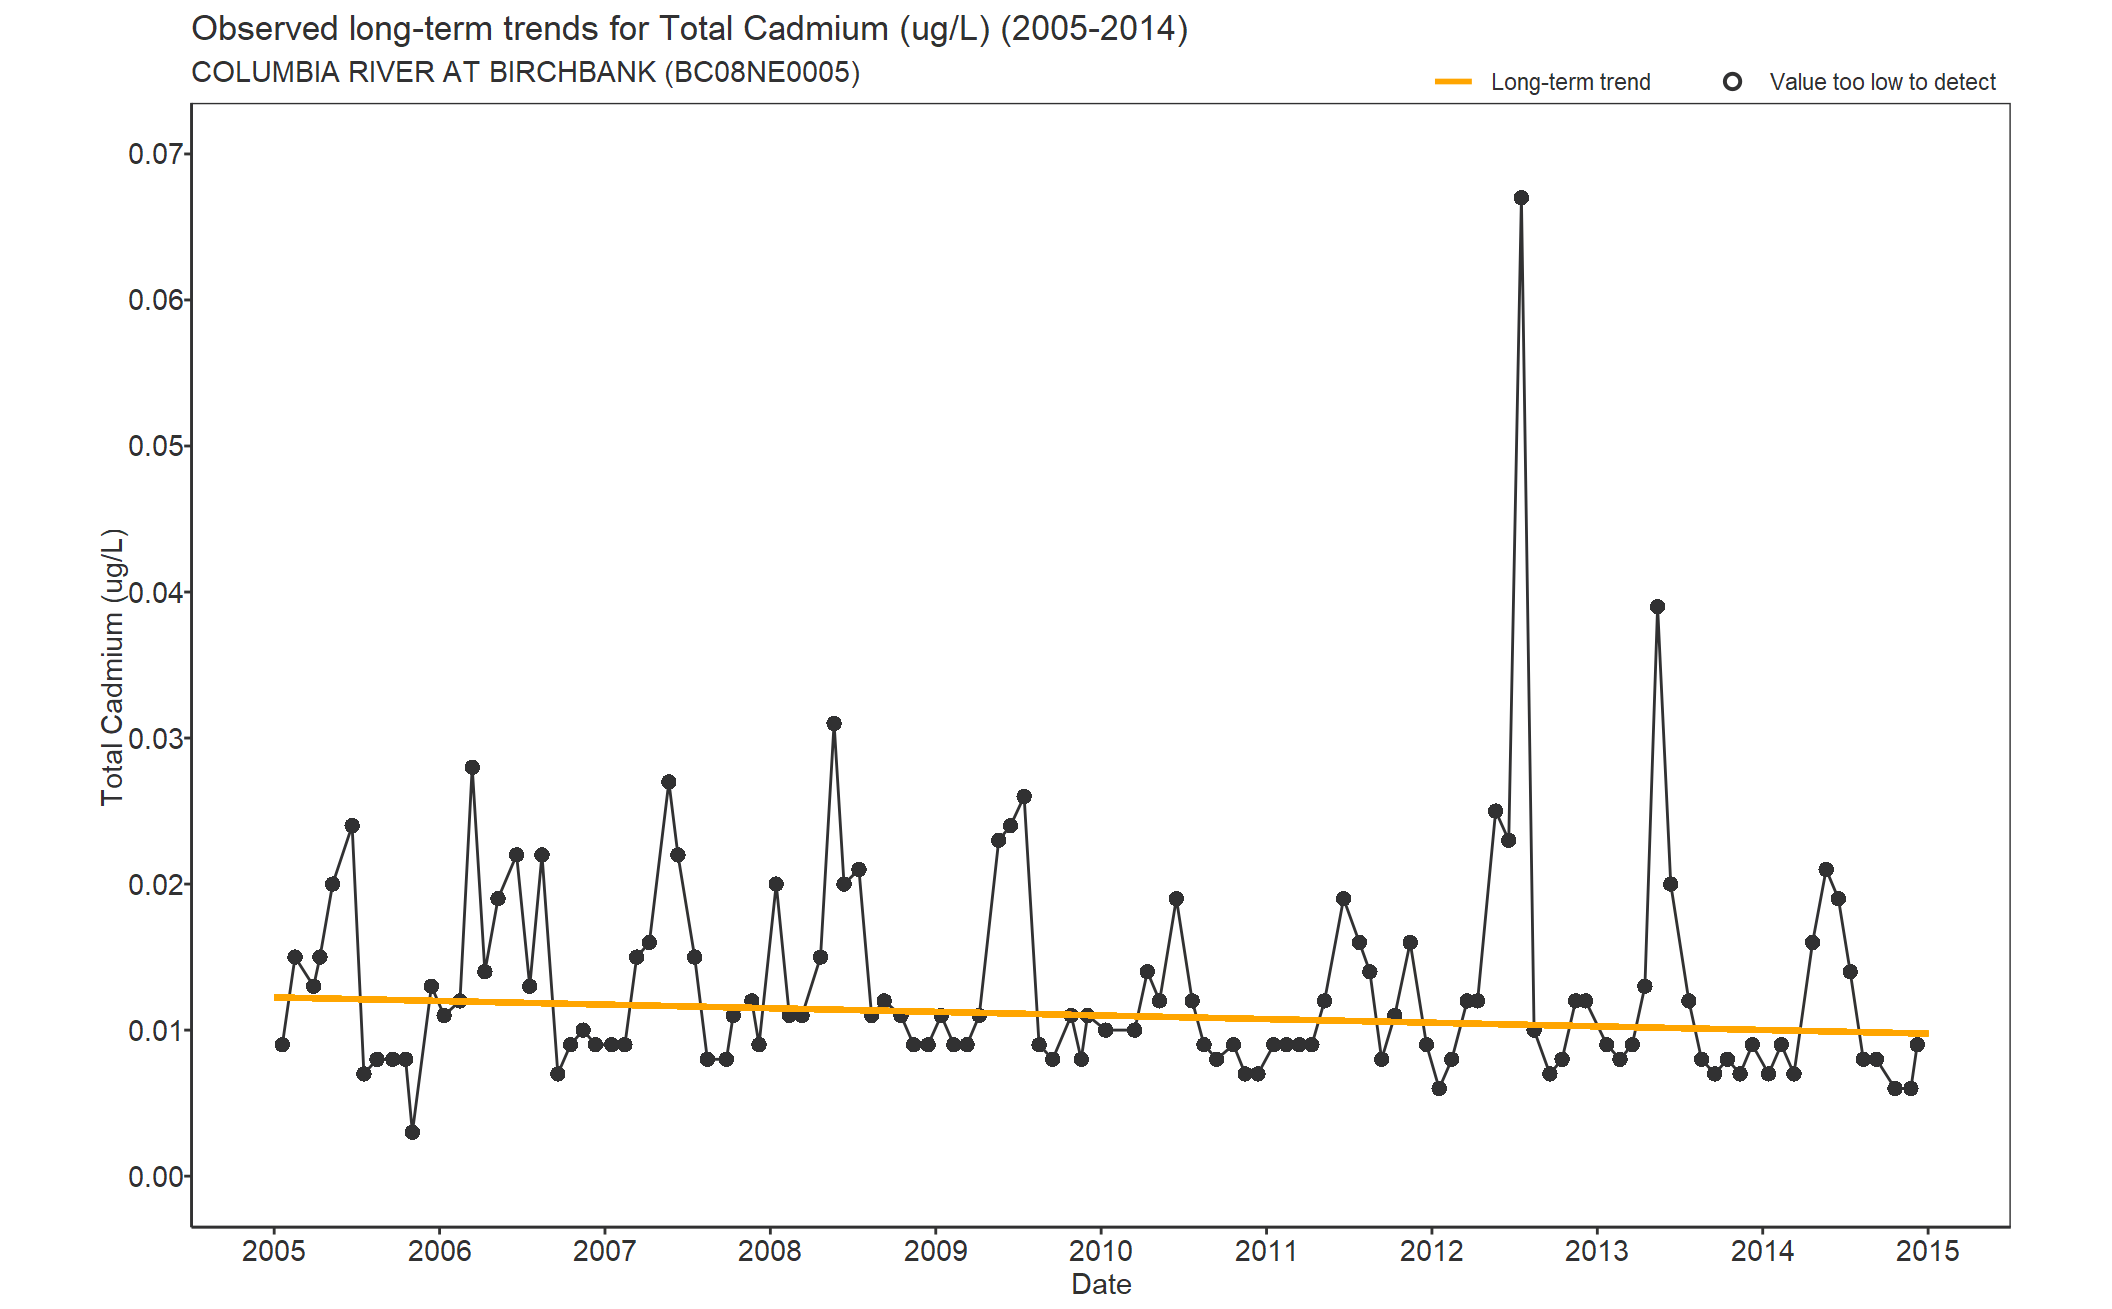Click the 2012 x-axis label
The height and width of the screenshot is (1309, 2112).
click(1431, 1251)
